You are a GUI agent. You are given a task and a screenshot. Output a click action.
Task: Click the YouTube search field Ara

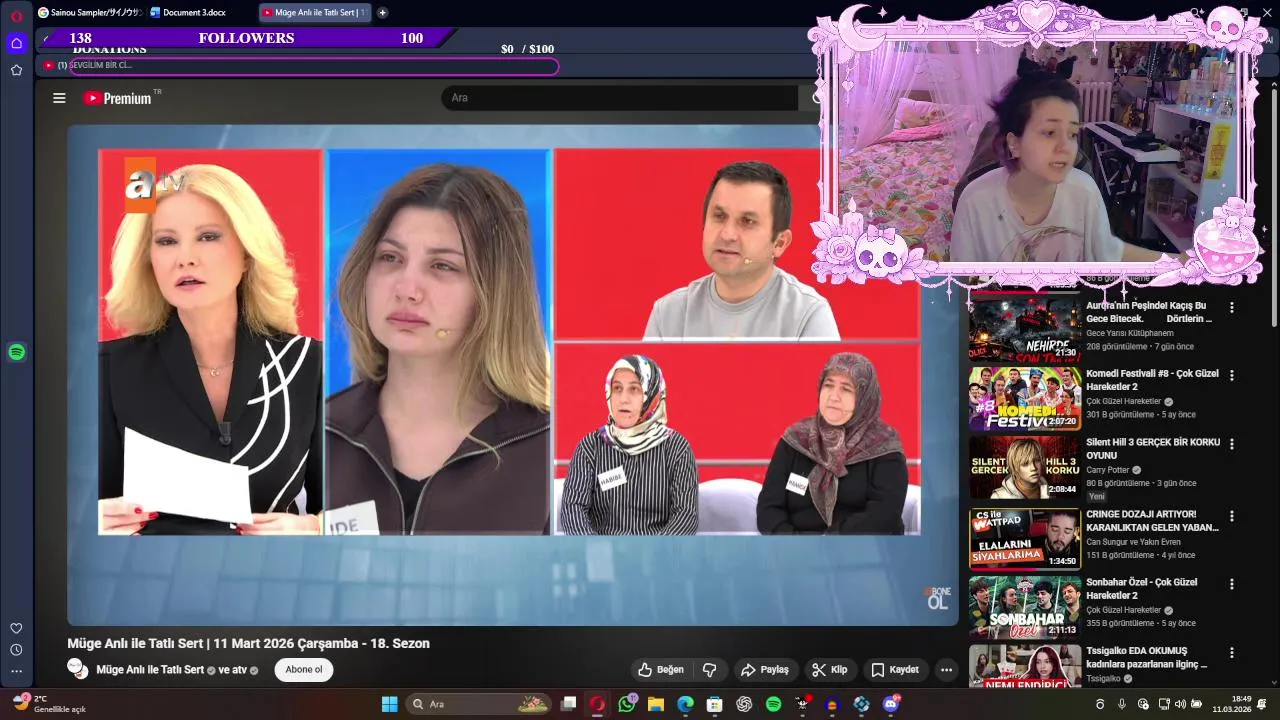pyautogui.click(x=620, y=98)
